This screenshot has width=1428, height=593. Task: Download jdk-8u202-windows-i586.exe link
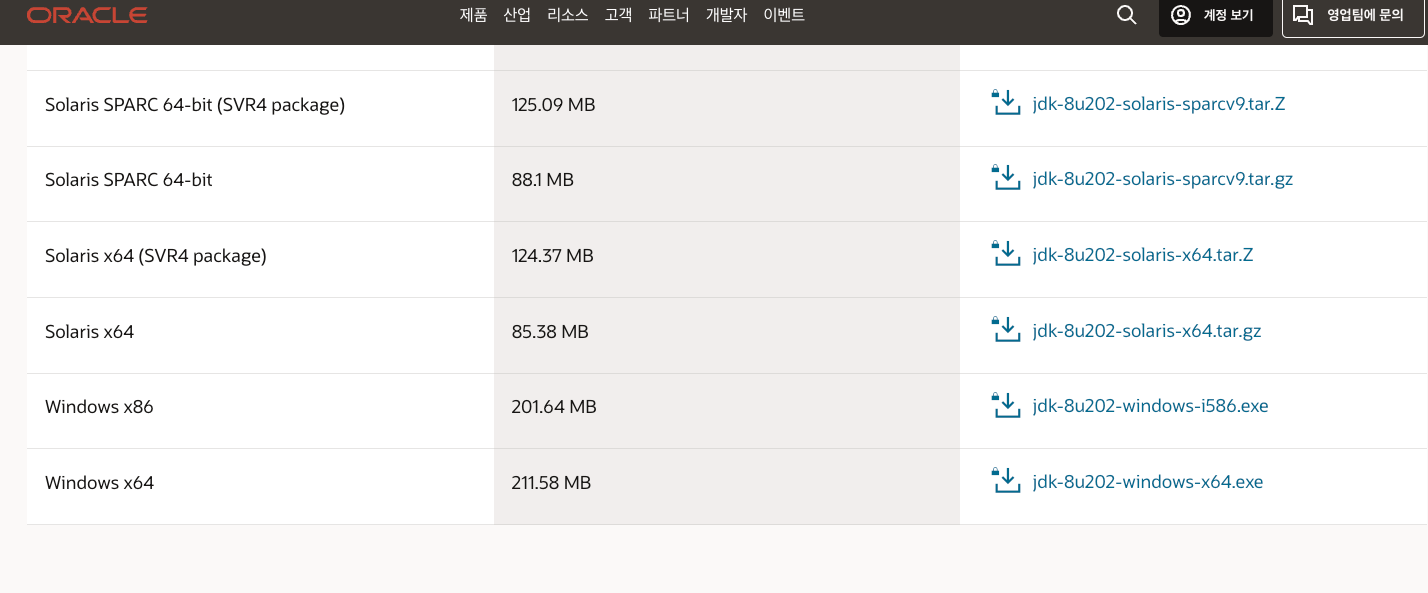click(x=1151, y=406)
